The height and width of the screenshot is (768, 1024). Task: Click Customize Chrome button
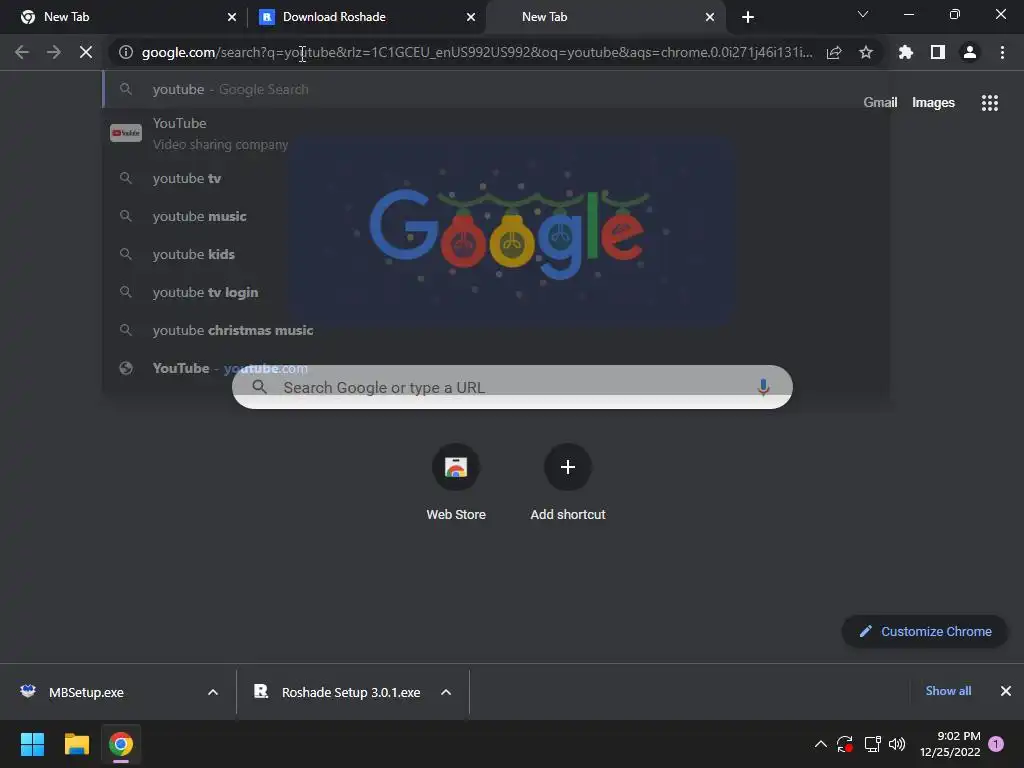pyautogui.click(x=924, y=632)
